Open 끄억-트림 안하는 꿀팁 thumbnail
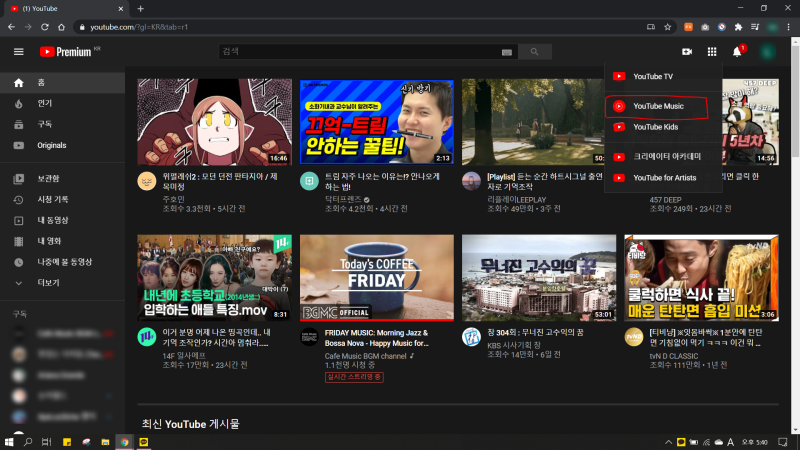Viewport: 800px width, 450px height. (x=377, y=121)
